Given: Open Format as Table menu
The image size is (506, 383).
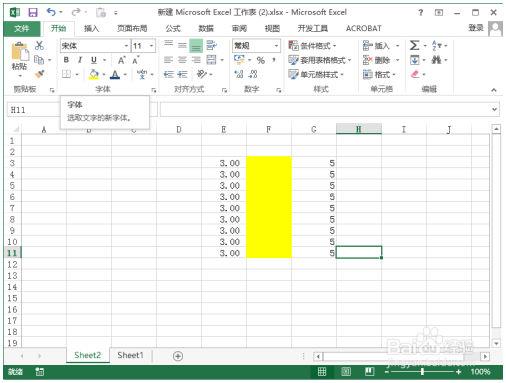Looking at the screenshot, I should (x=320, y=60).
